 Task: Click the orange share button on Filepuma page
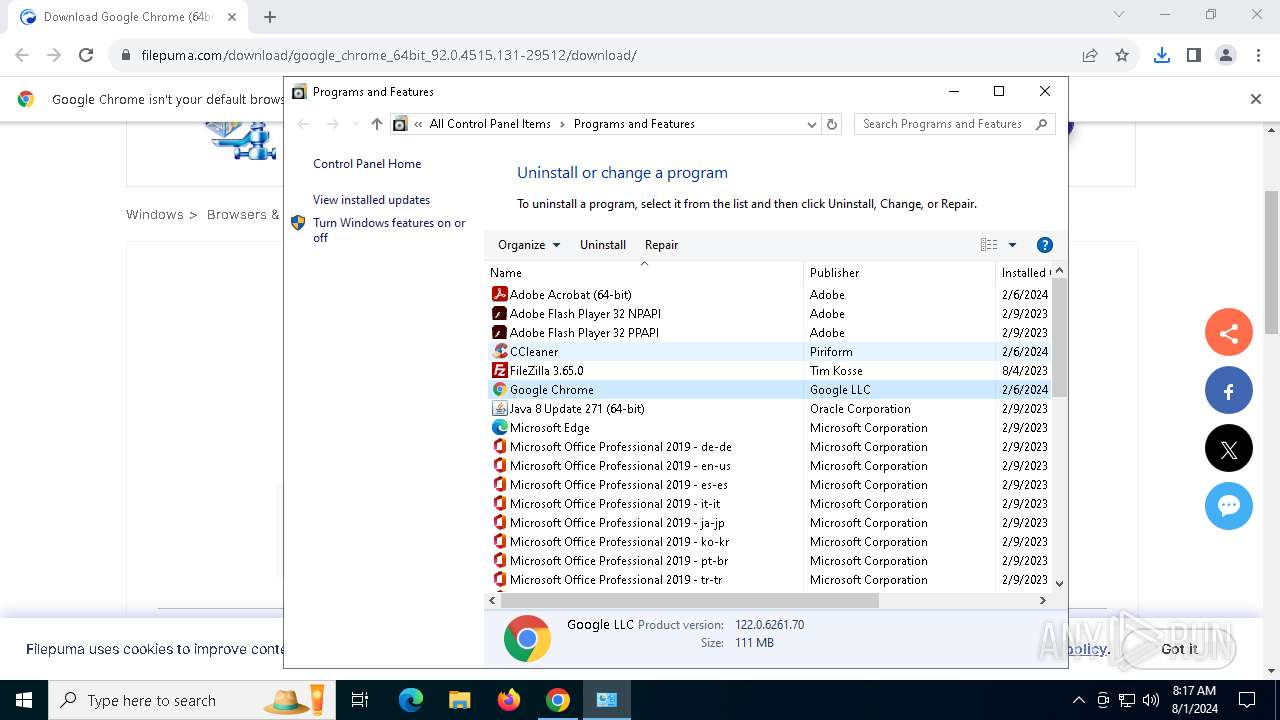point(1229,333)
